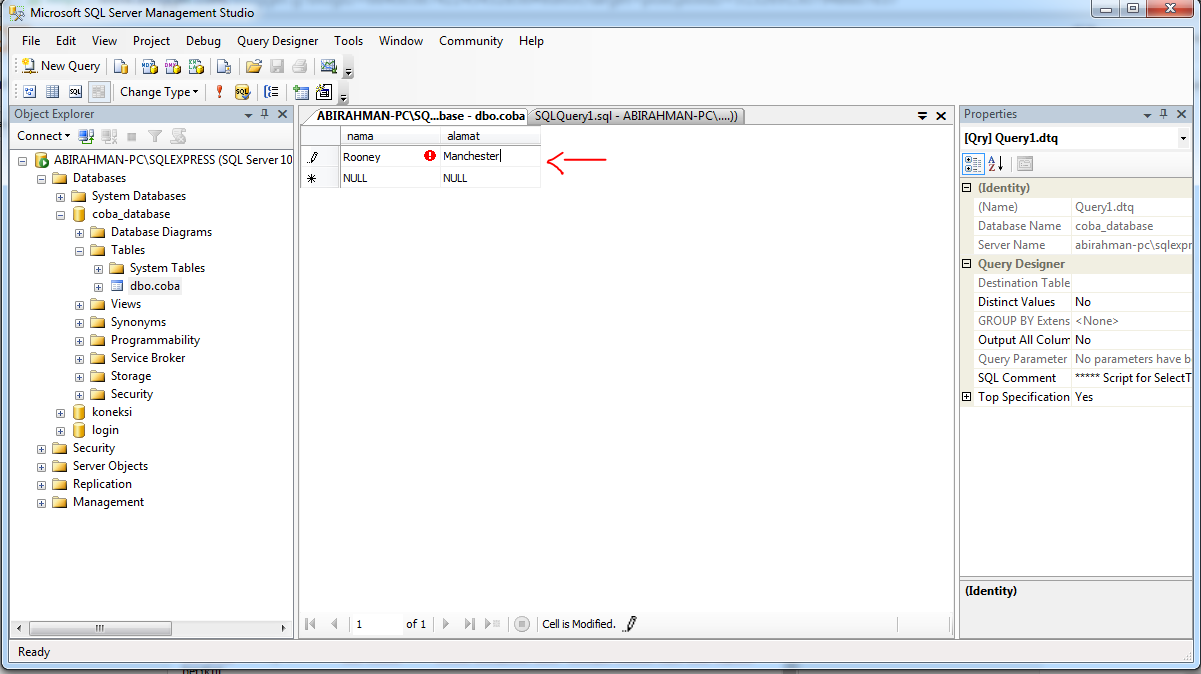Select the Show Diagram Pane icon
The height and width of the screenshot is (674, 1201).
(29, 91)
